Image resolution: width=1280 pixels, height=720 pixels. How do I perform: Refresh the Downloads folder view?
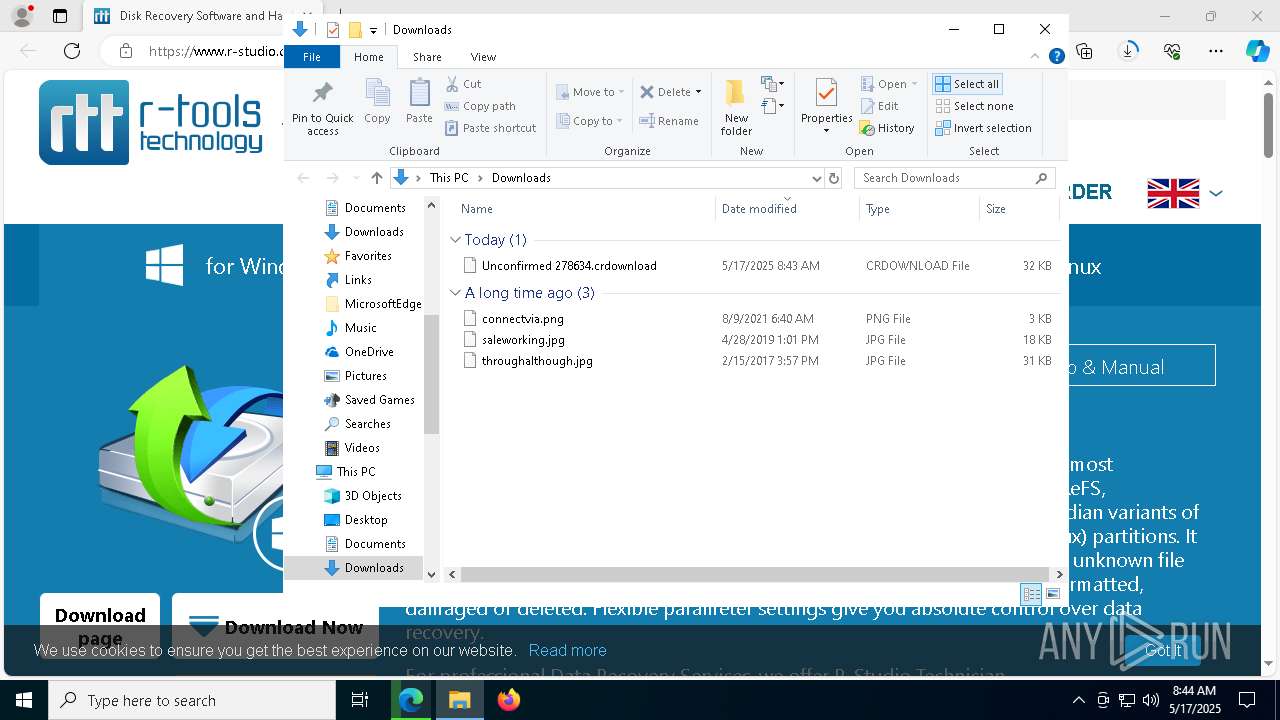tap(834, 178)
